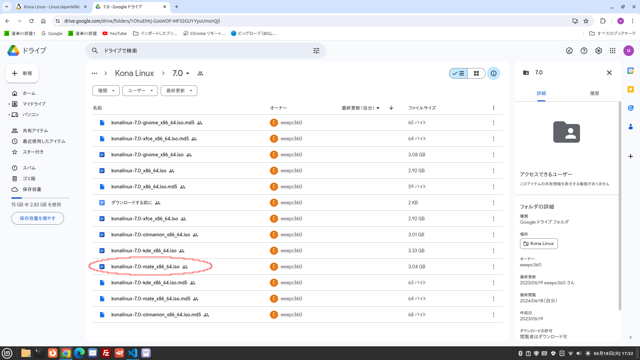Open Kona Linux location chip in details
640x360 pixels.
539,244
